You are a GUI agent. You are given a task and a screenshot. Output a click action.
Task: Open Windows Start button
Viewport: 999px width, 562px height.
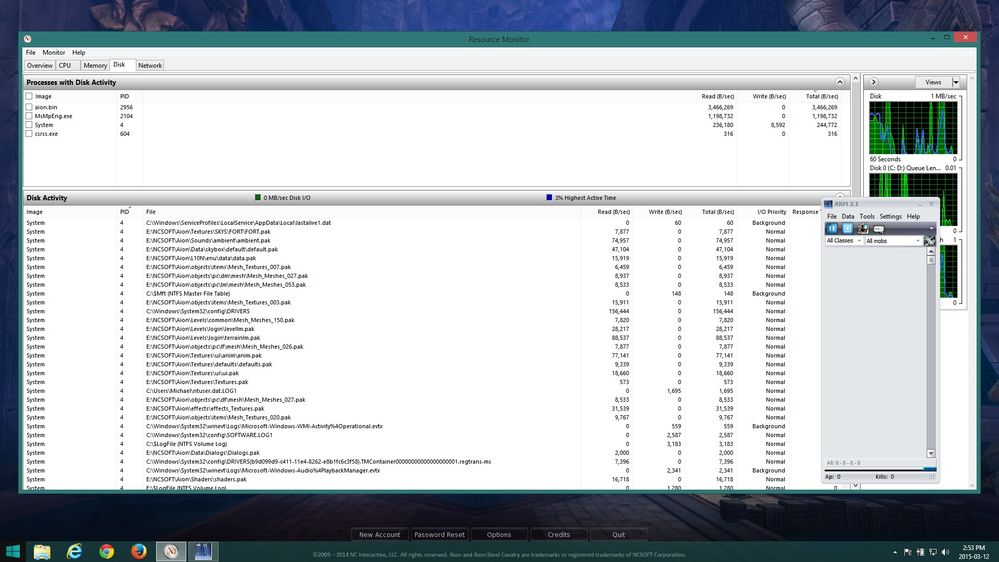(13, 551)
